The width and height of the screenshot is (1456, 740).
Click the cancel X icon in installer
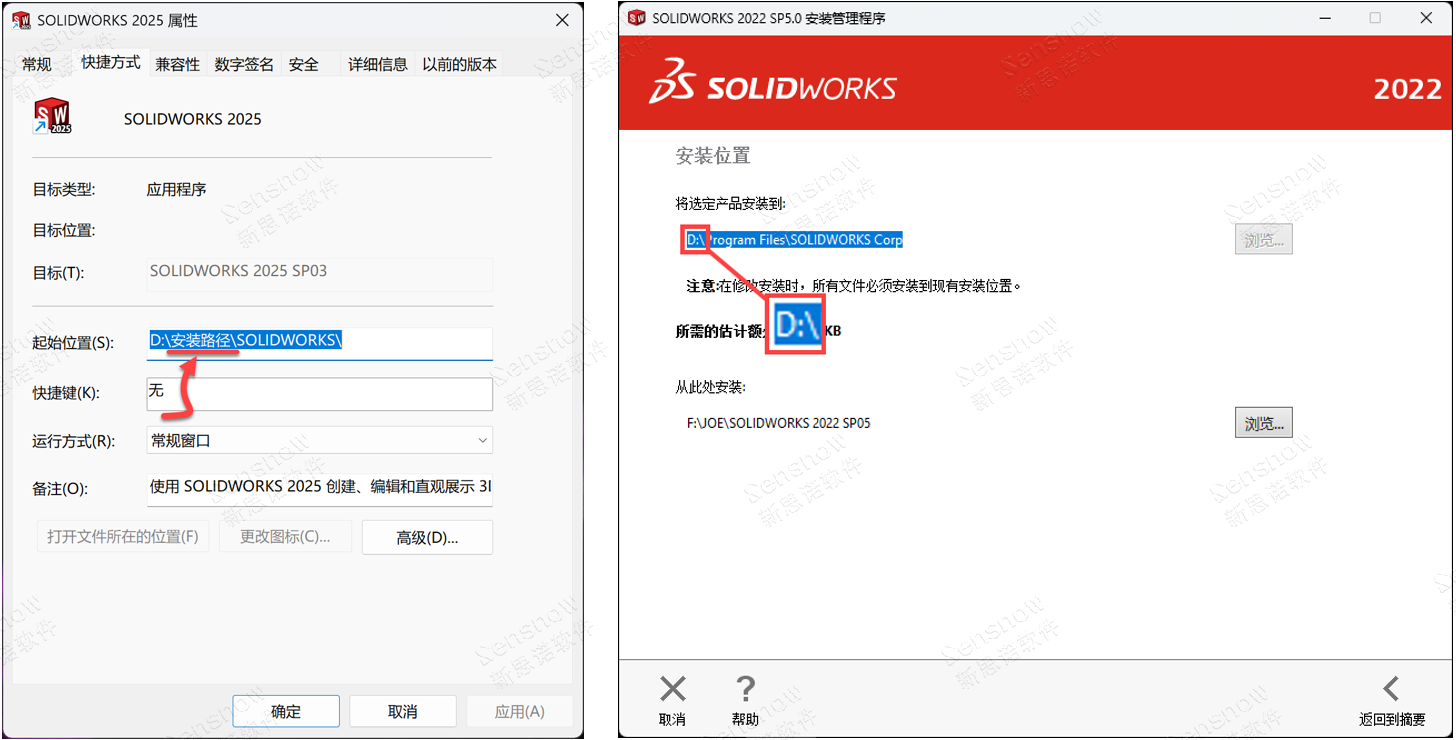(673, 689)
